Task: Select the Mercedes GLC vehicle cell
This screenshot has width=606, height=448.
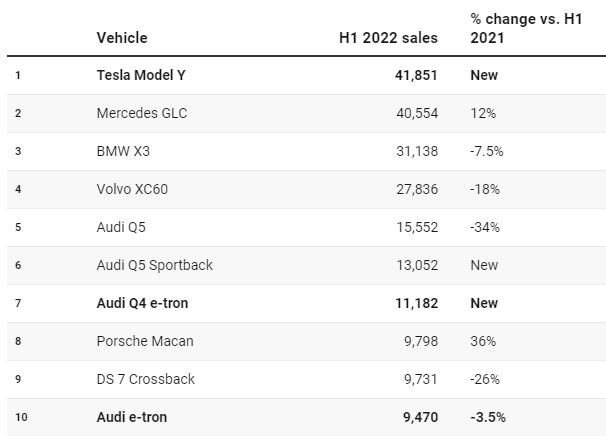Action: pyautogui.click(x=141, y=113)
